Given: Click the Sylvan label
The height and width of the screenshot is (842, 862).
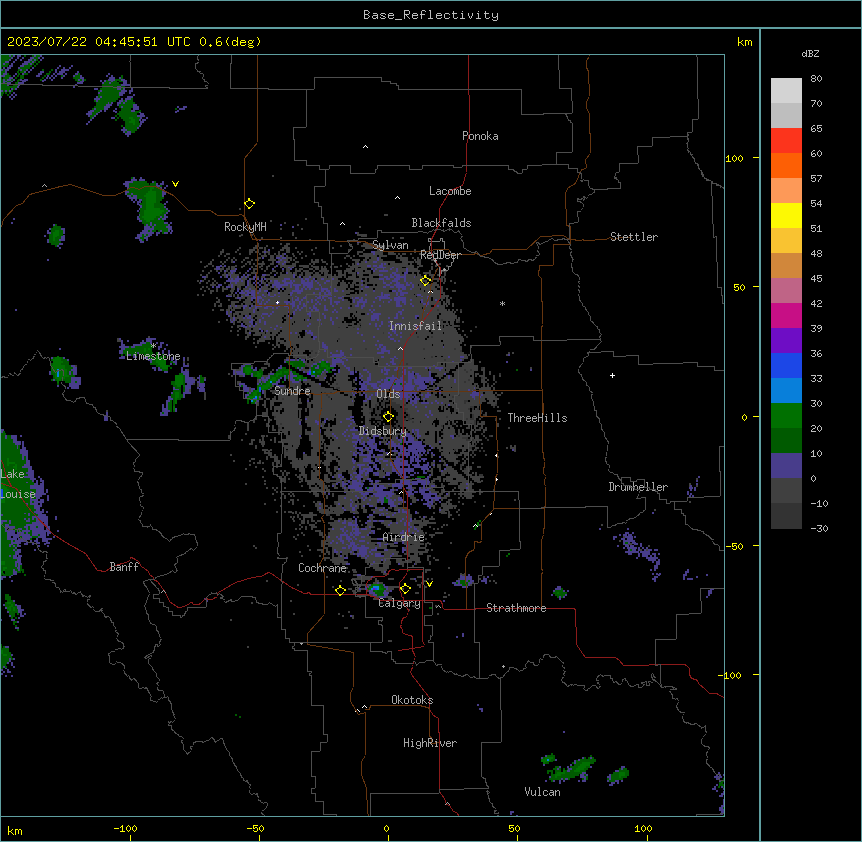Looking at the screenshot, I should (x=390, y=245).
